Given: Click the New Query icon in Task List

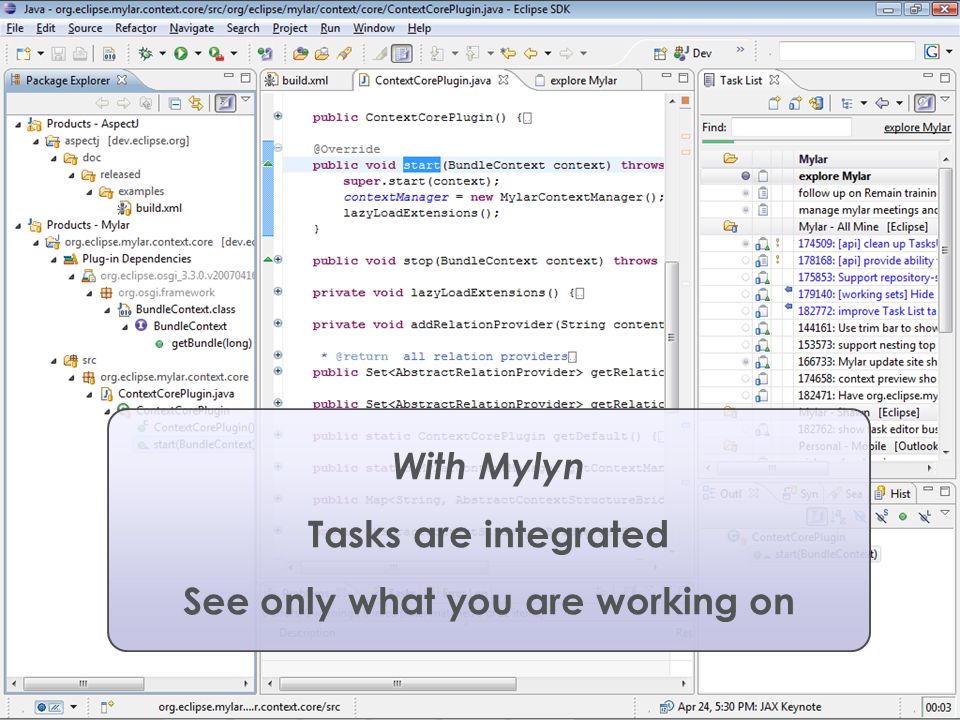Looking at the screenshot, I should click(795, 103).
